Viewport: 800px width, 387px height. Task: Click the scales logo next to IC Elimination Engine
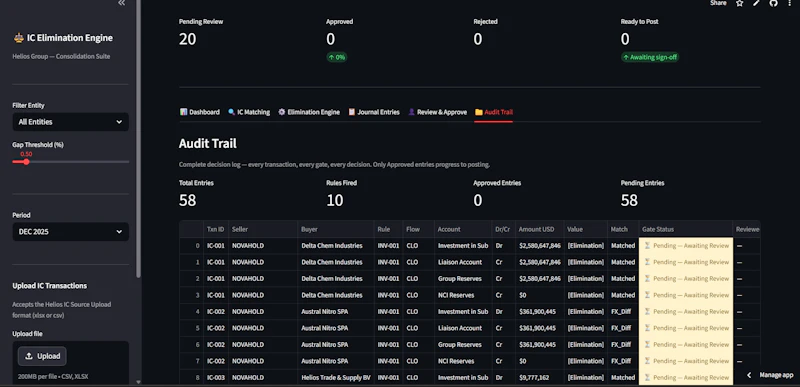(x=18, y=38)
